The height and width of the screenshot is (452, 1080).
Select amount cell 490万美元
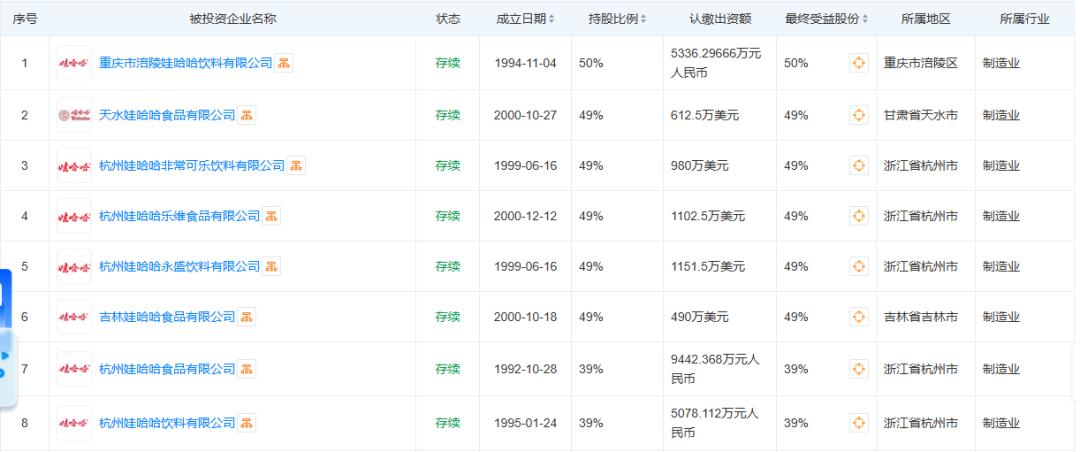pyautogui.click(x=699, y=317)
